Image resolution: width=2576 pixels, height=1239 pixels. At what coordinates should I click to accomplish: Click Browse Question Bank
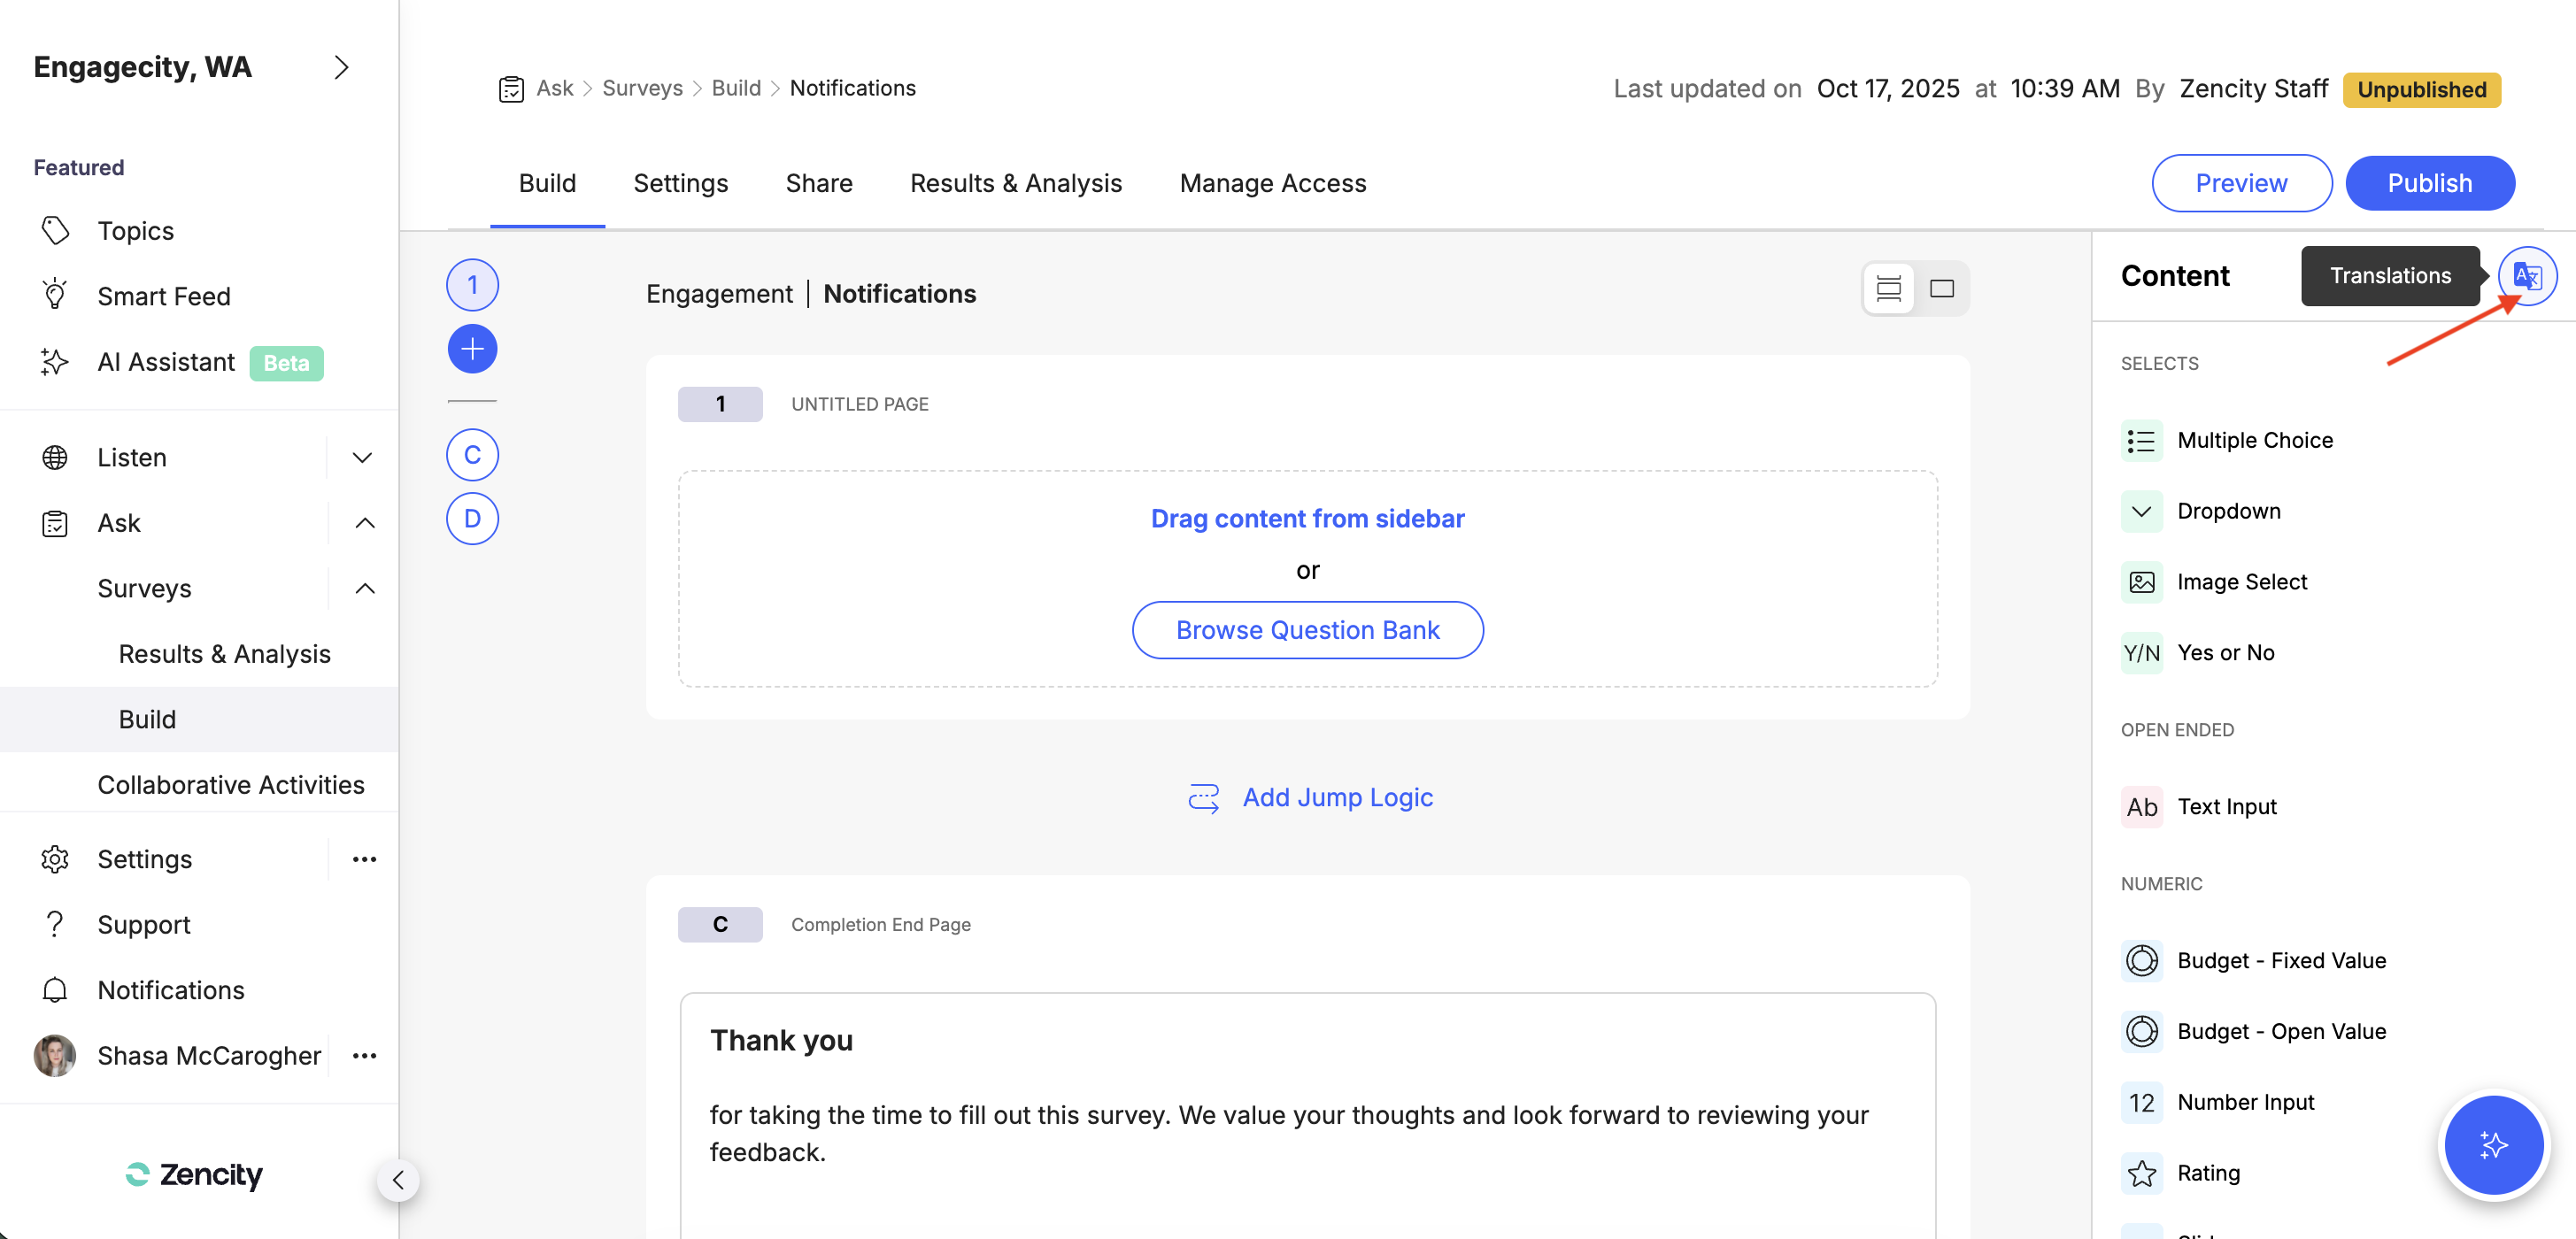coord(1307,630)
